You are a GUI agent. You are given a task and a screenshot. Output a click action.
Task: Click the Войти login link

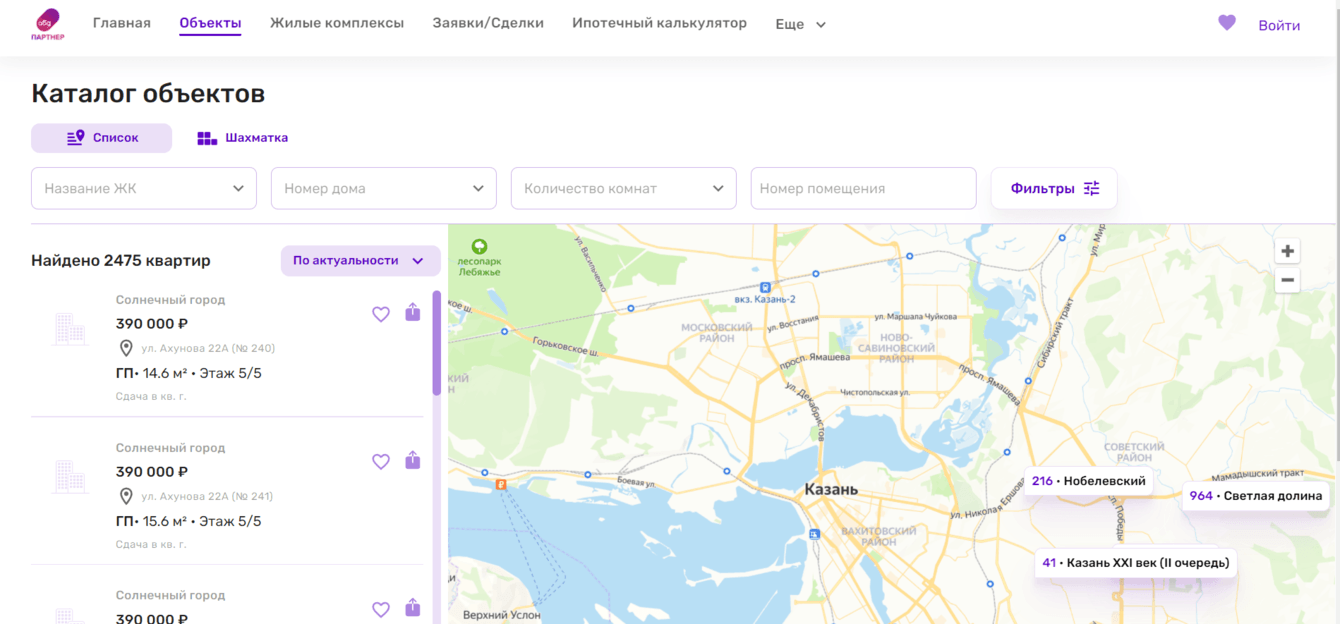pos(1279,25)
